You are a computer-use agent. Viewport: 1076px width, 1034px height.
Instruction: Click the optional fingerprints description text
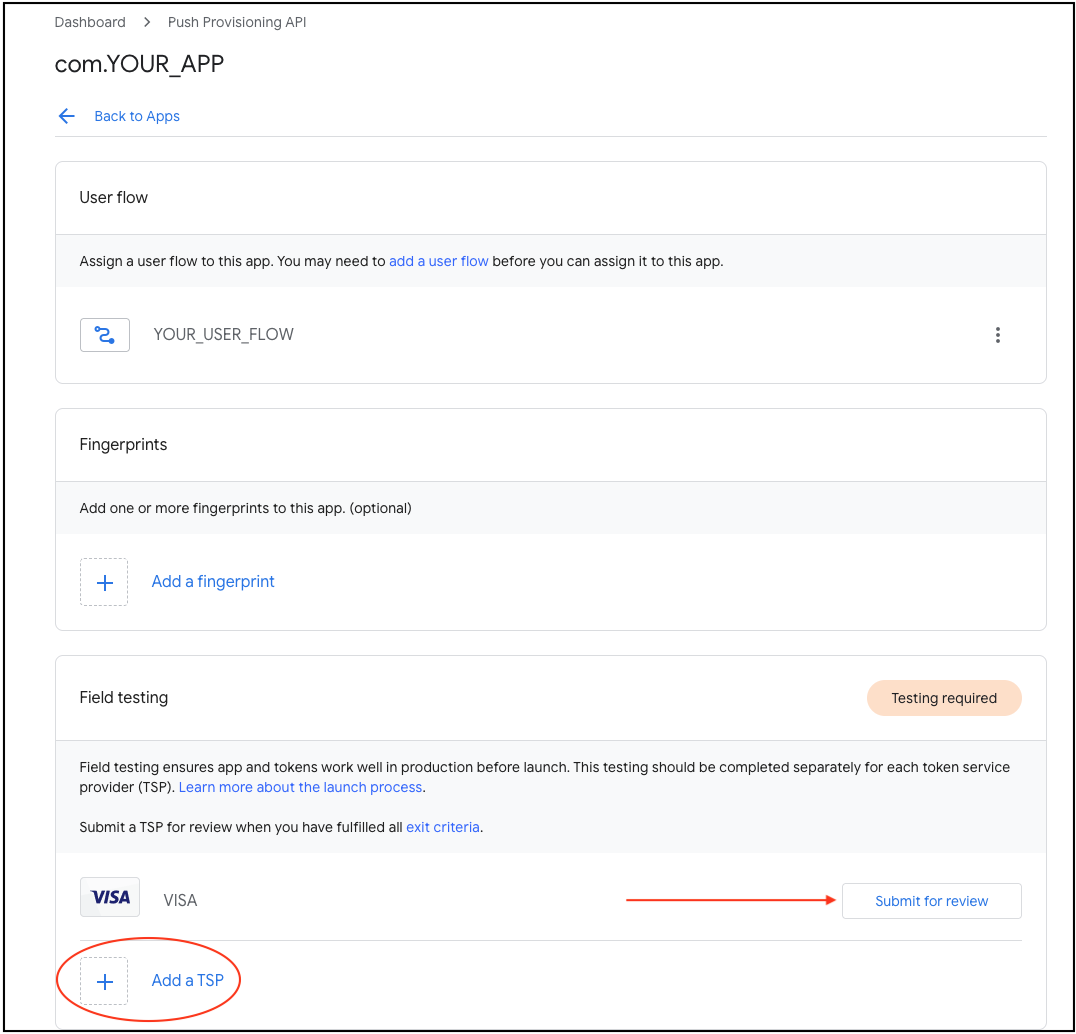246,508
